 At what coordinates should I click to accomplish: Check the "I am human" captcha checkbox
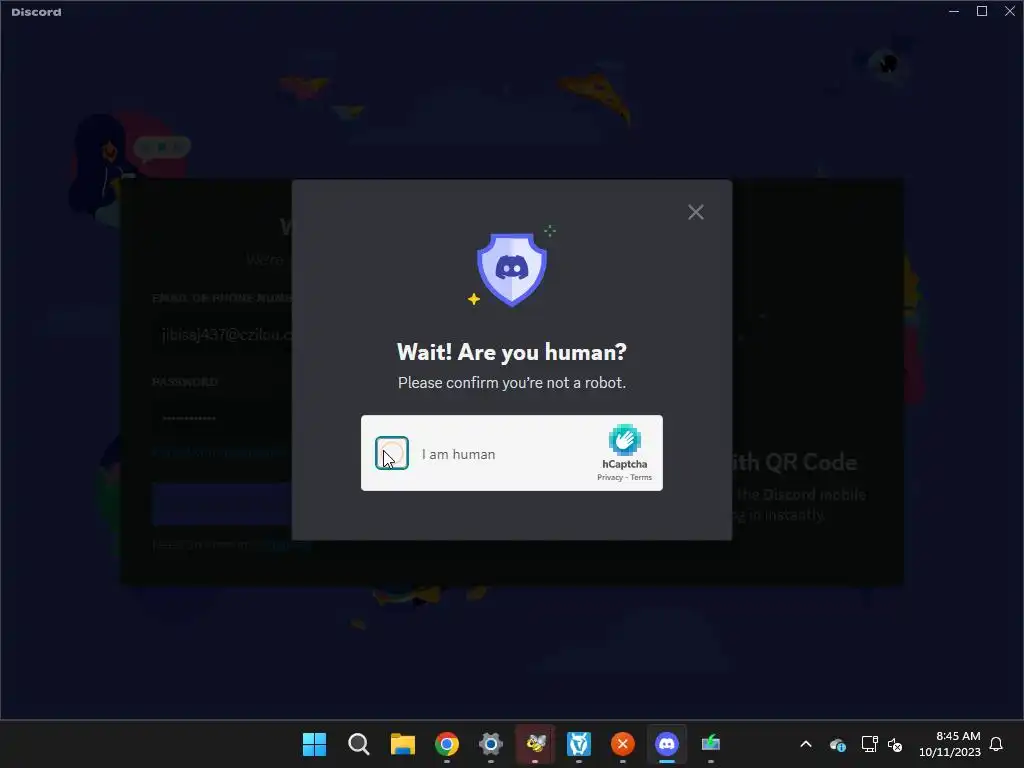pyautogui.click(x=392, y=453)
